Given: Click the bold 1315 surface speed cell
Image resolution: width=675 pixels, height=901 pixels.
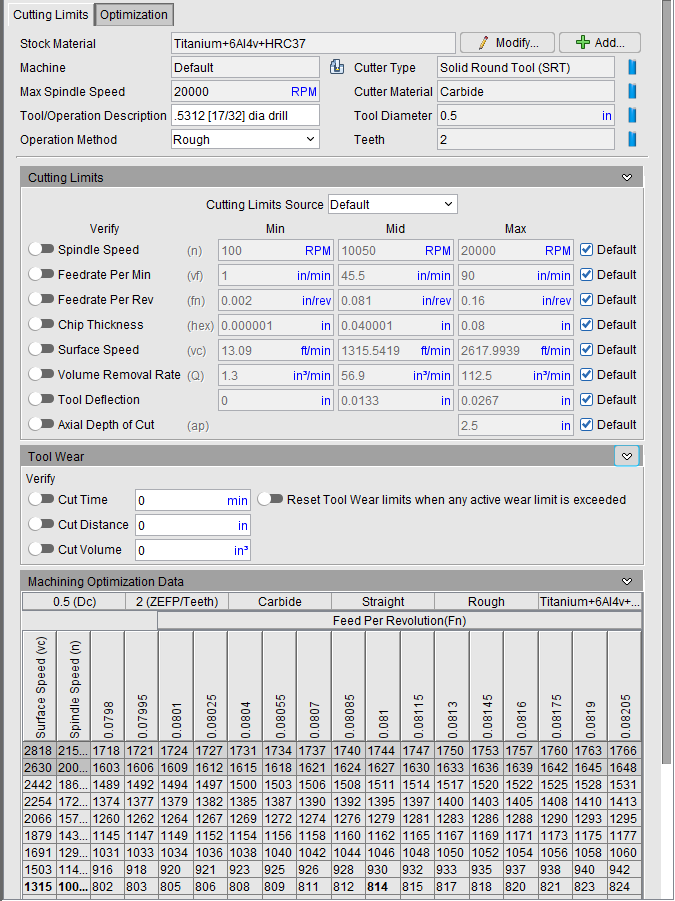Looking at the screenshot, I should 38,887.
